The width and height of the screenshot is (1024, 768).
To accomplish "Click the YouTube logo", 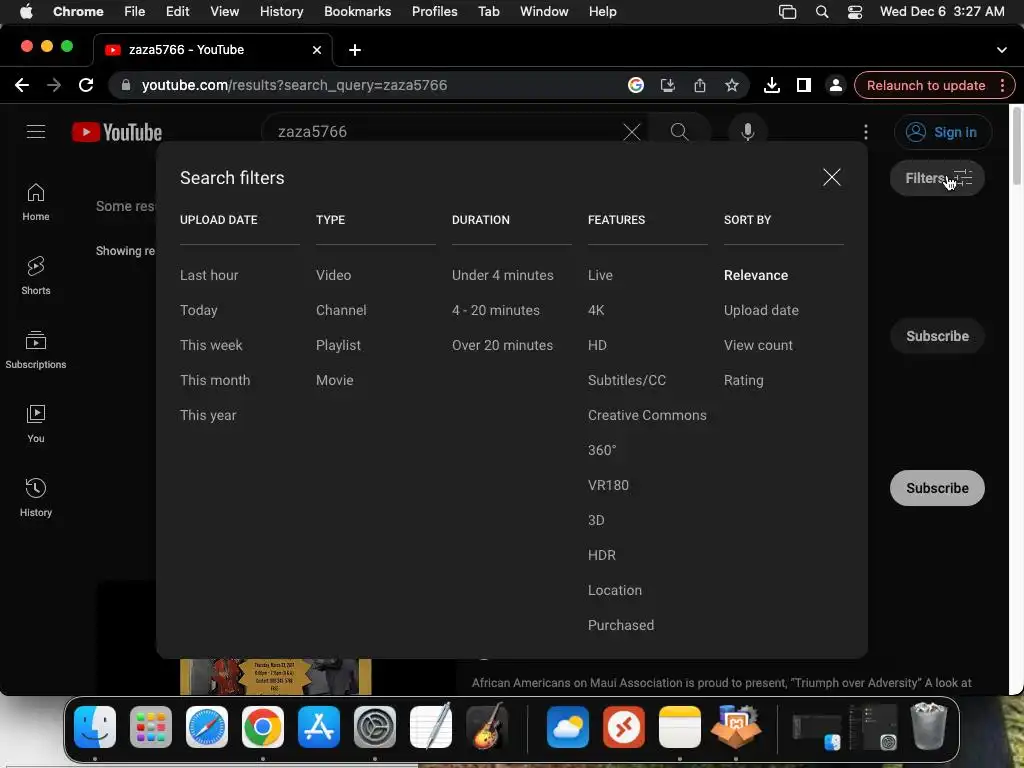I will pos(117,133).
